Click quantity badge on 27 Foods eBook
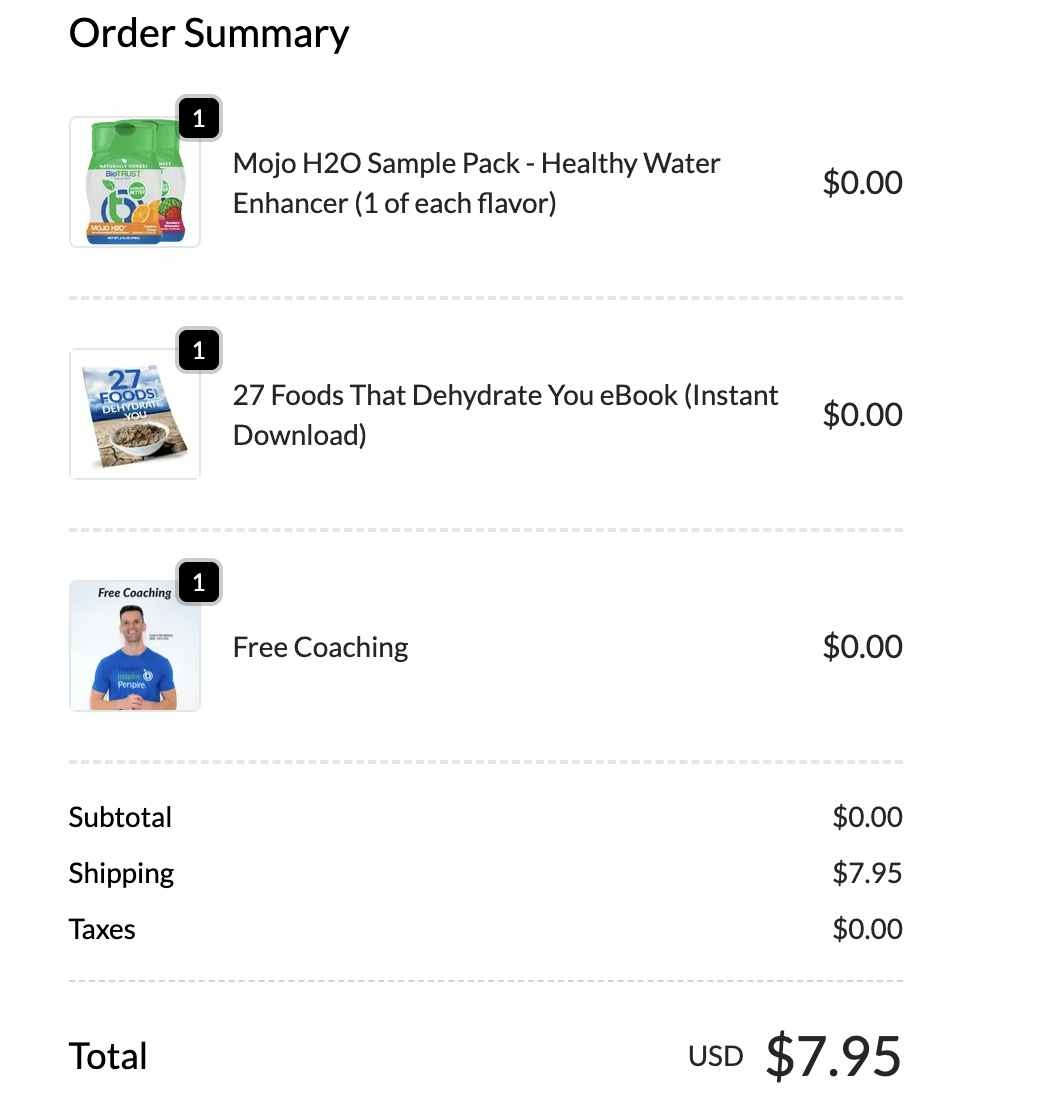This screenshot has height=1096, width=1042. point(199,350)
